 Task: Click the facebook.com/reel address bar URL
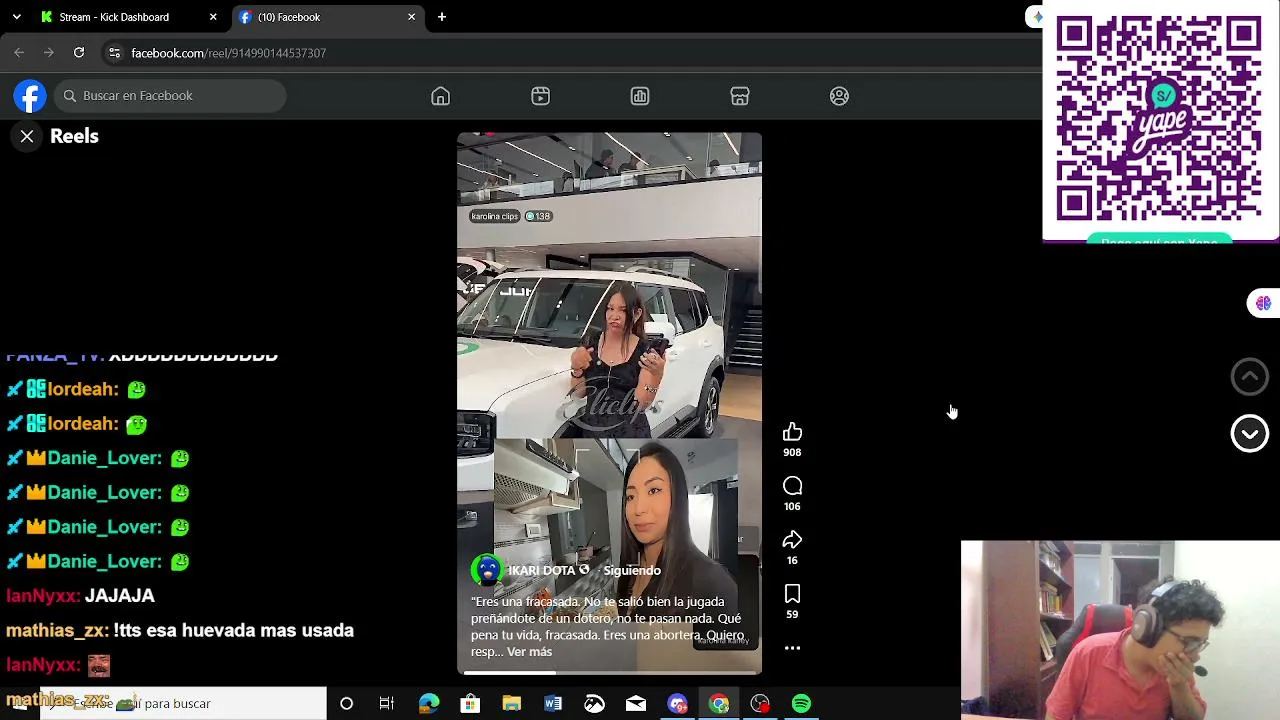(229, 53)
